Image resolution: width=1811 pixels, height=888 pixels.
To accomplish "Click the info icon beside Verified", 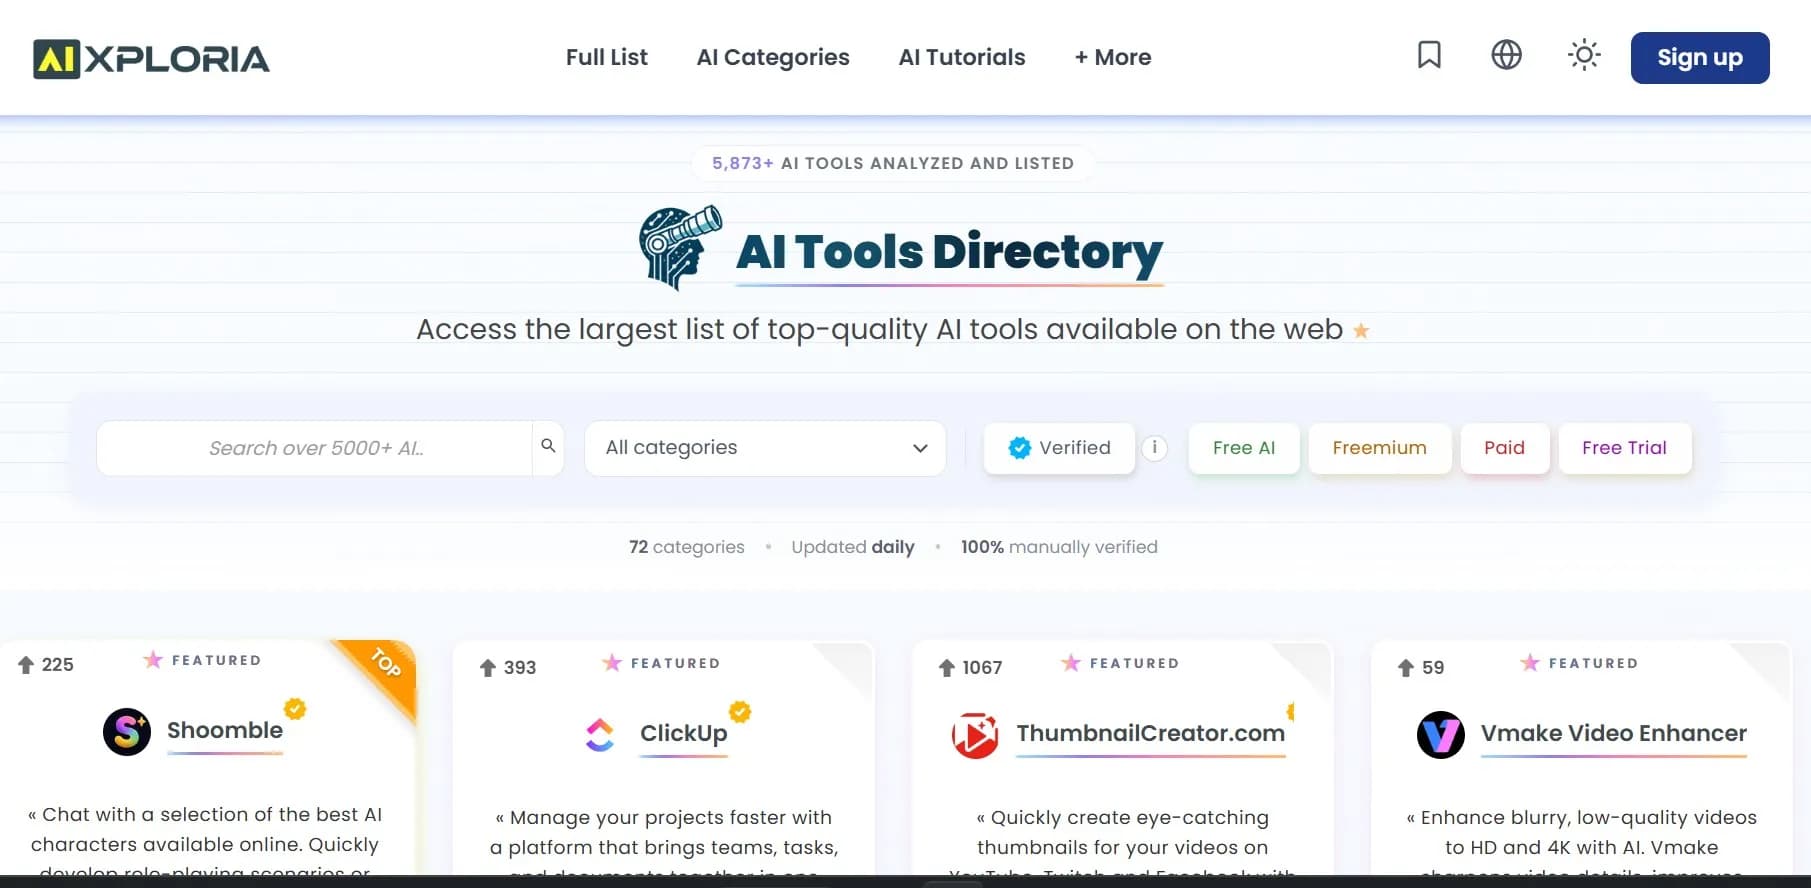I will (1154, 448).
